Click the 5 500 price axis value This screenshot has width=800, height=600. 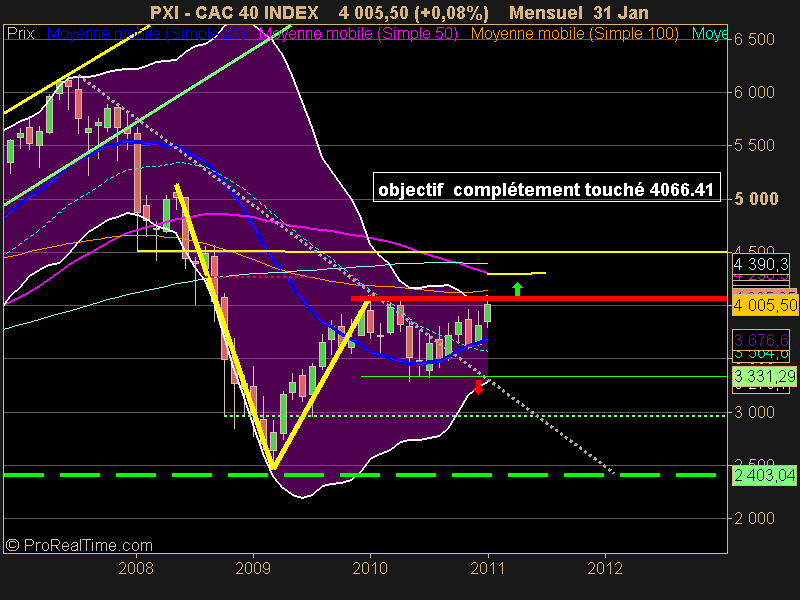click(x=755, y=145)
